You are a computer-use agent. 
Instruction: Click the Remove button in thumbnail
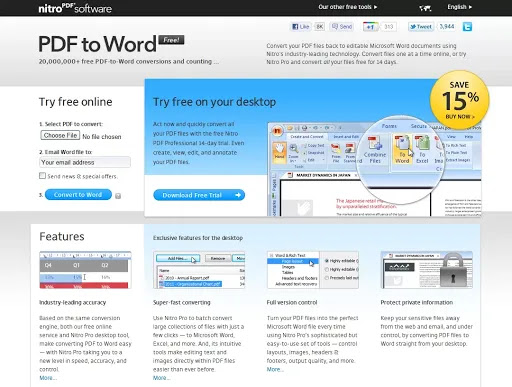point(218,258)
